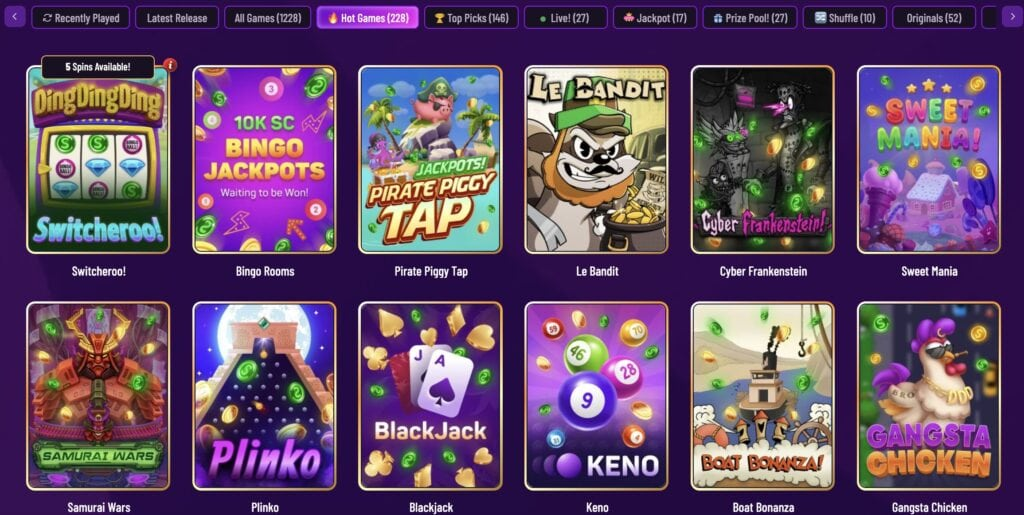
Task: Open the Keno game tile
Action: (x=596, y=396)
